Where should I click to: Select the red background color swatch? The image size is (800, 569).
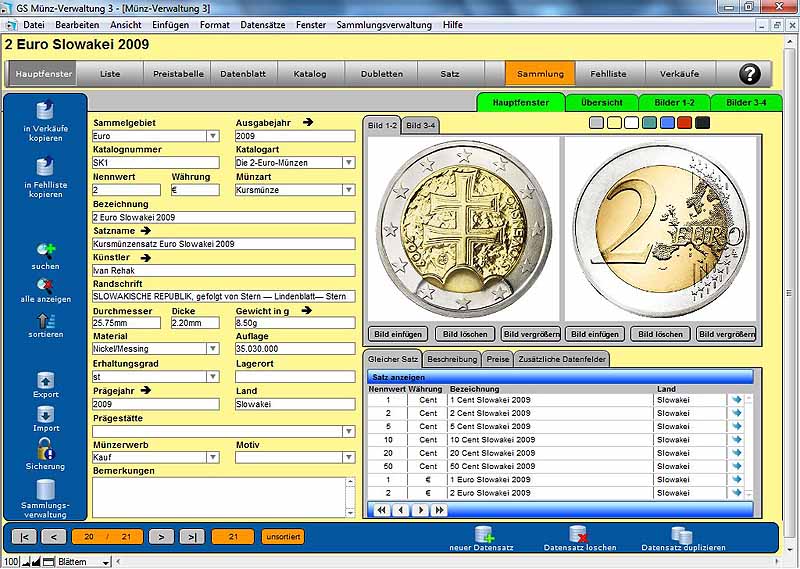pos(685,122)
